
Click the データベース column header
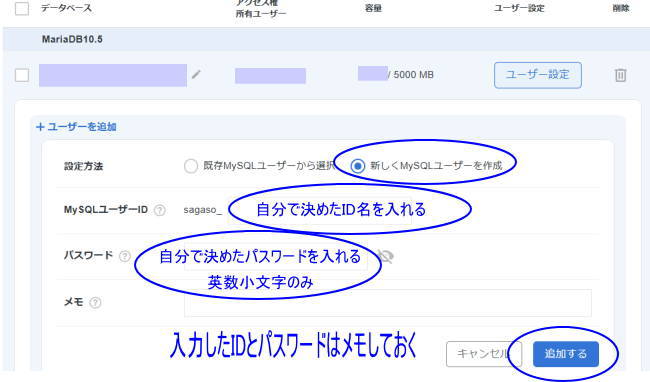click(x=66, y=8)
